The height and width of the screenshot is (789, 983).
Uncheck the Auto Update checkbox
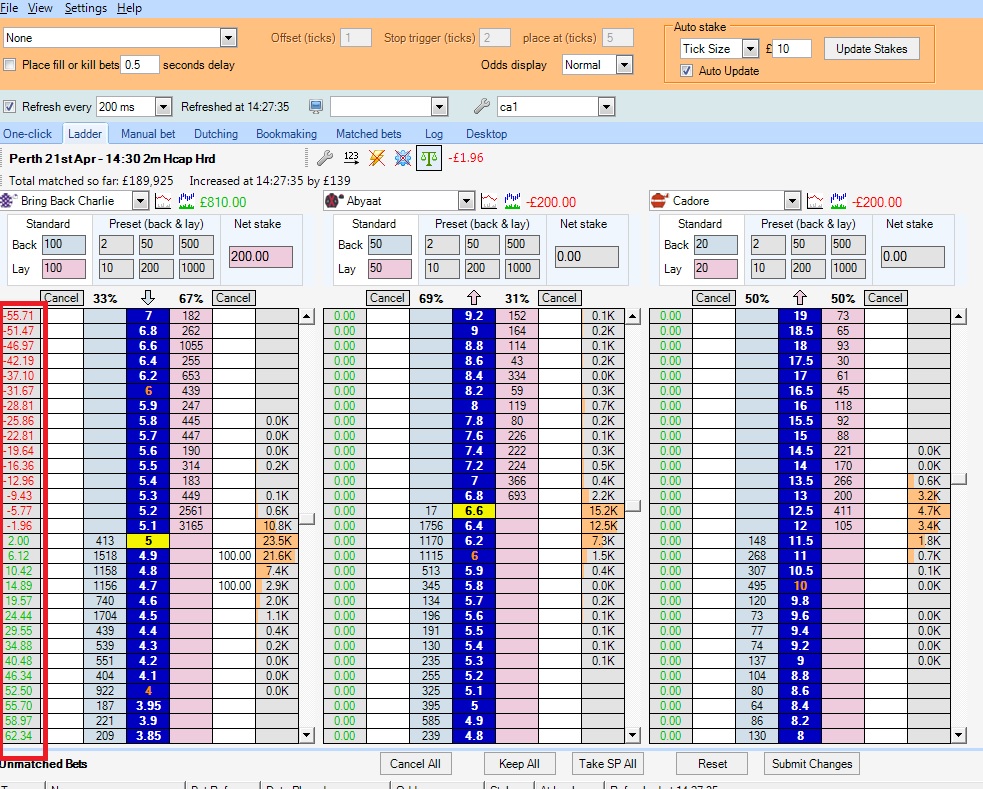pyautogui.click(x=686, y=71)
